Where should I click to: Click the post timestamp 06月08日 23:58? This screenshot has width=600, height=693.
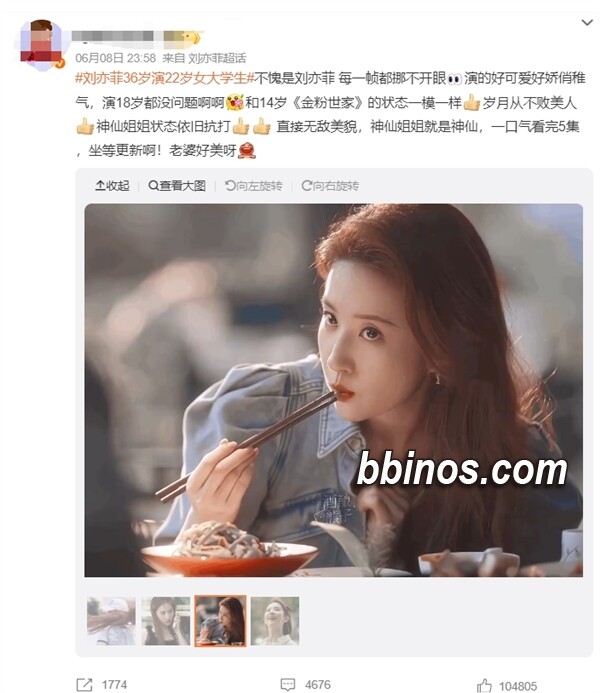click(x=115, y=58)
